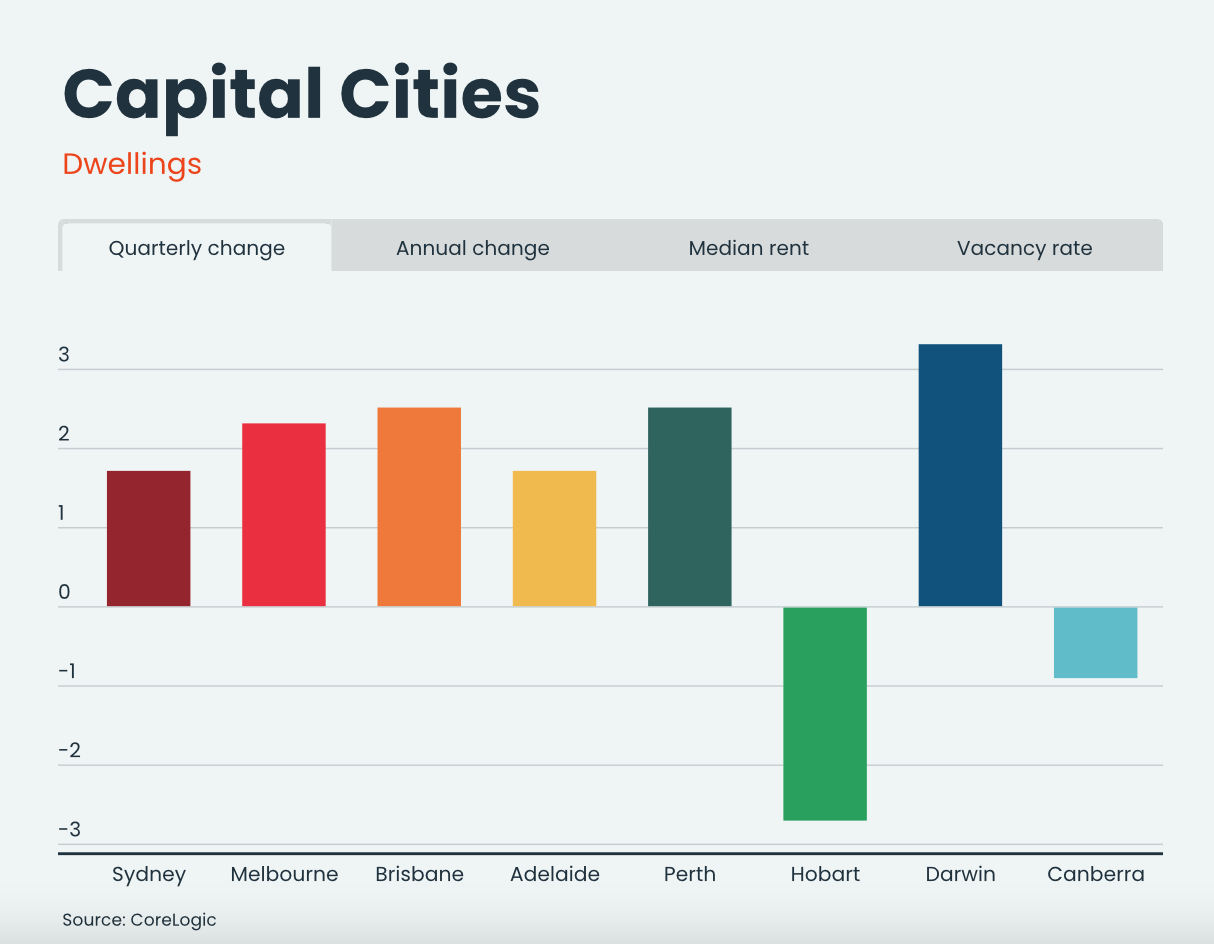Select the orange Brisbane bar
Screen dimensions: 1214x944
pyautogui.click(x=419, y=507)
